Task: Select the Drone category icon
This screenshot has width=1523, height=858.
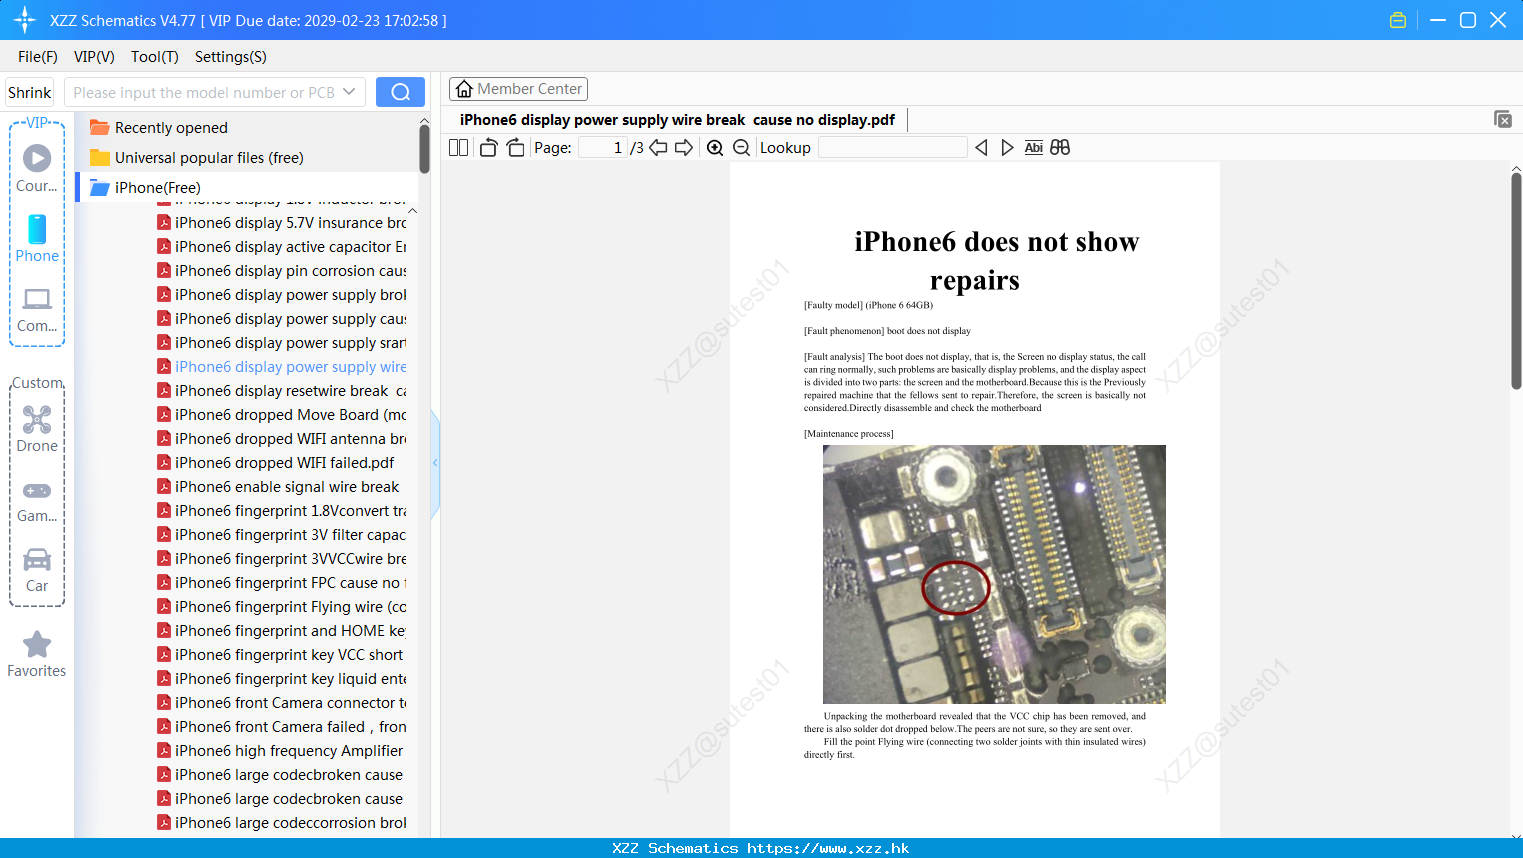Action: tap(37, 429)
